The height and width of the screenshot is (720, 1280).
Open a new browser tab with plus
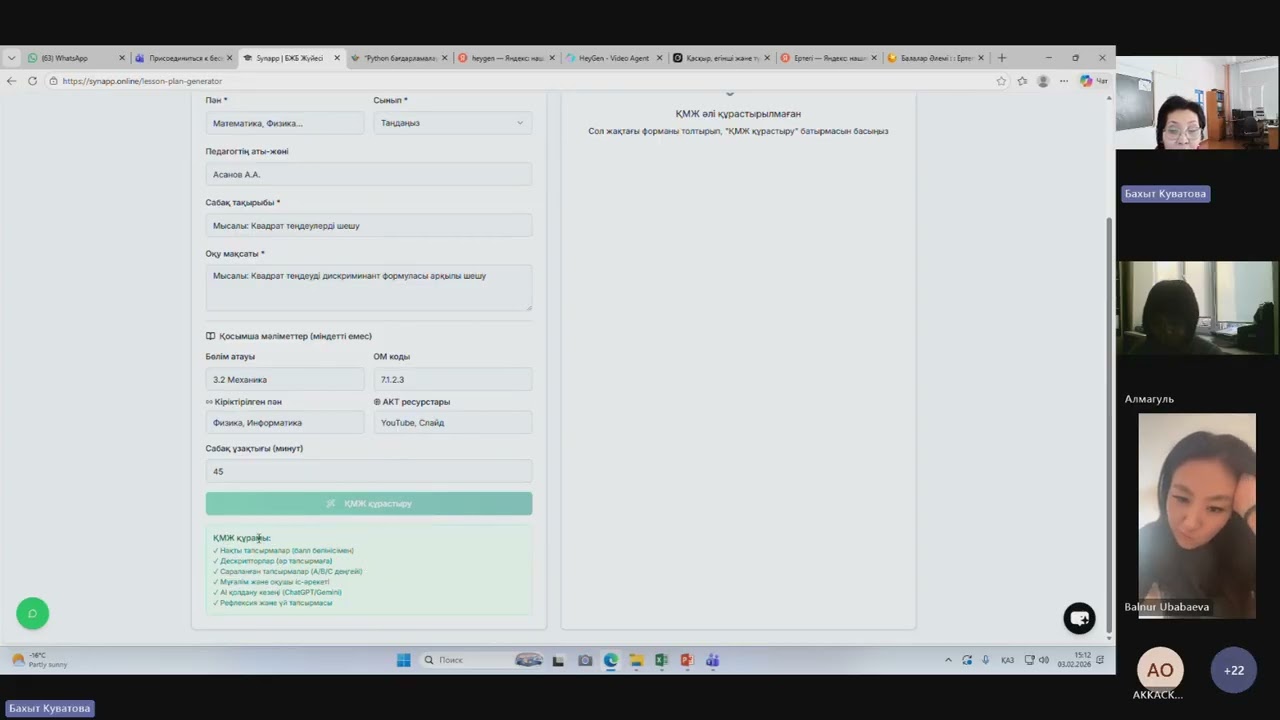pyautogui.click(x=1002, y=58)
